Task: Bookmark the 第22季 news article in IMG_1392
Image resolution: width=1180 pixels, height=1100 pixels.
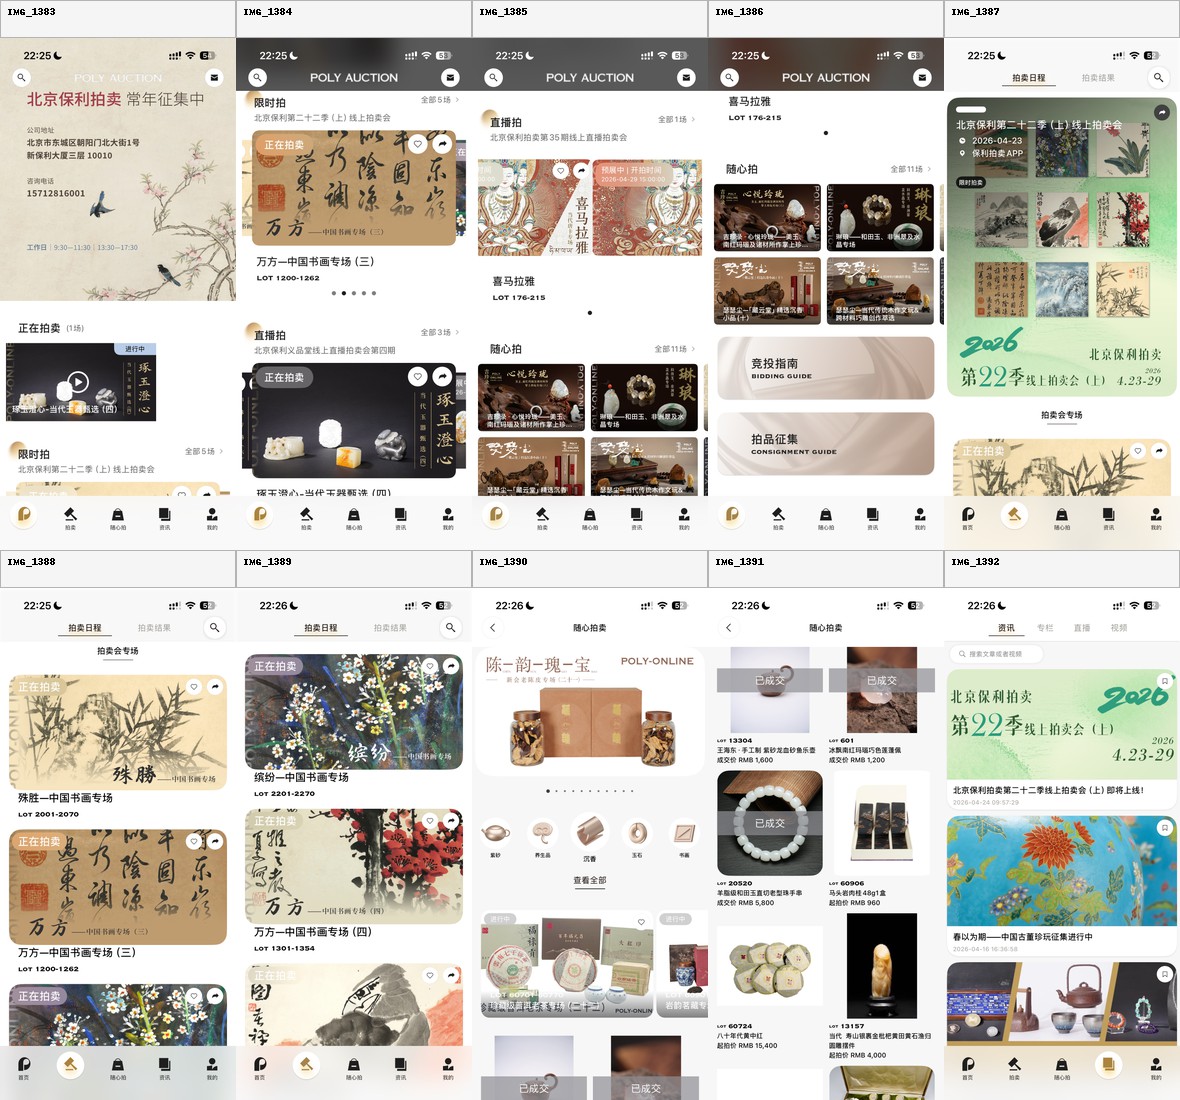Action: (x=1164, y=681)
